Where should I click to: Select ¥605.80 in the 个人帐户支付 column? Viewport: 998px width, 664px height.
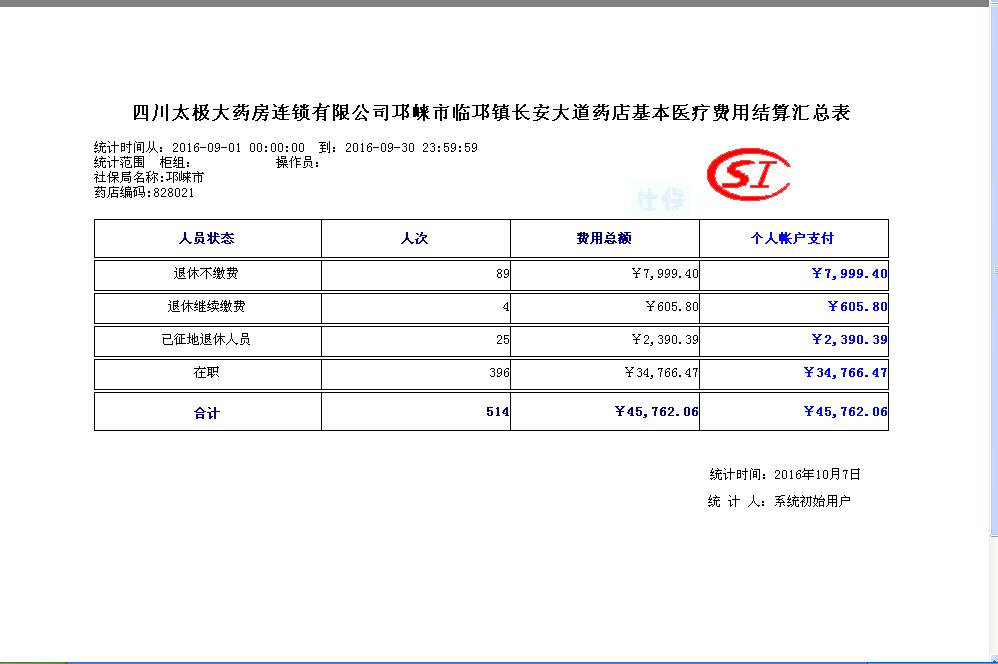tap(858, 307)
